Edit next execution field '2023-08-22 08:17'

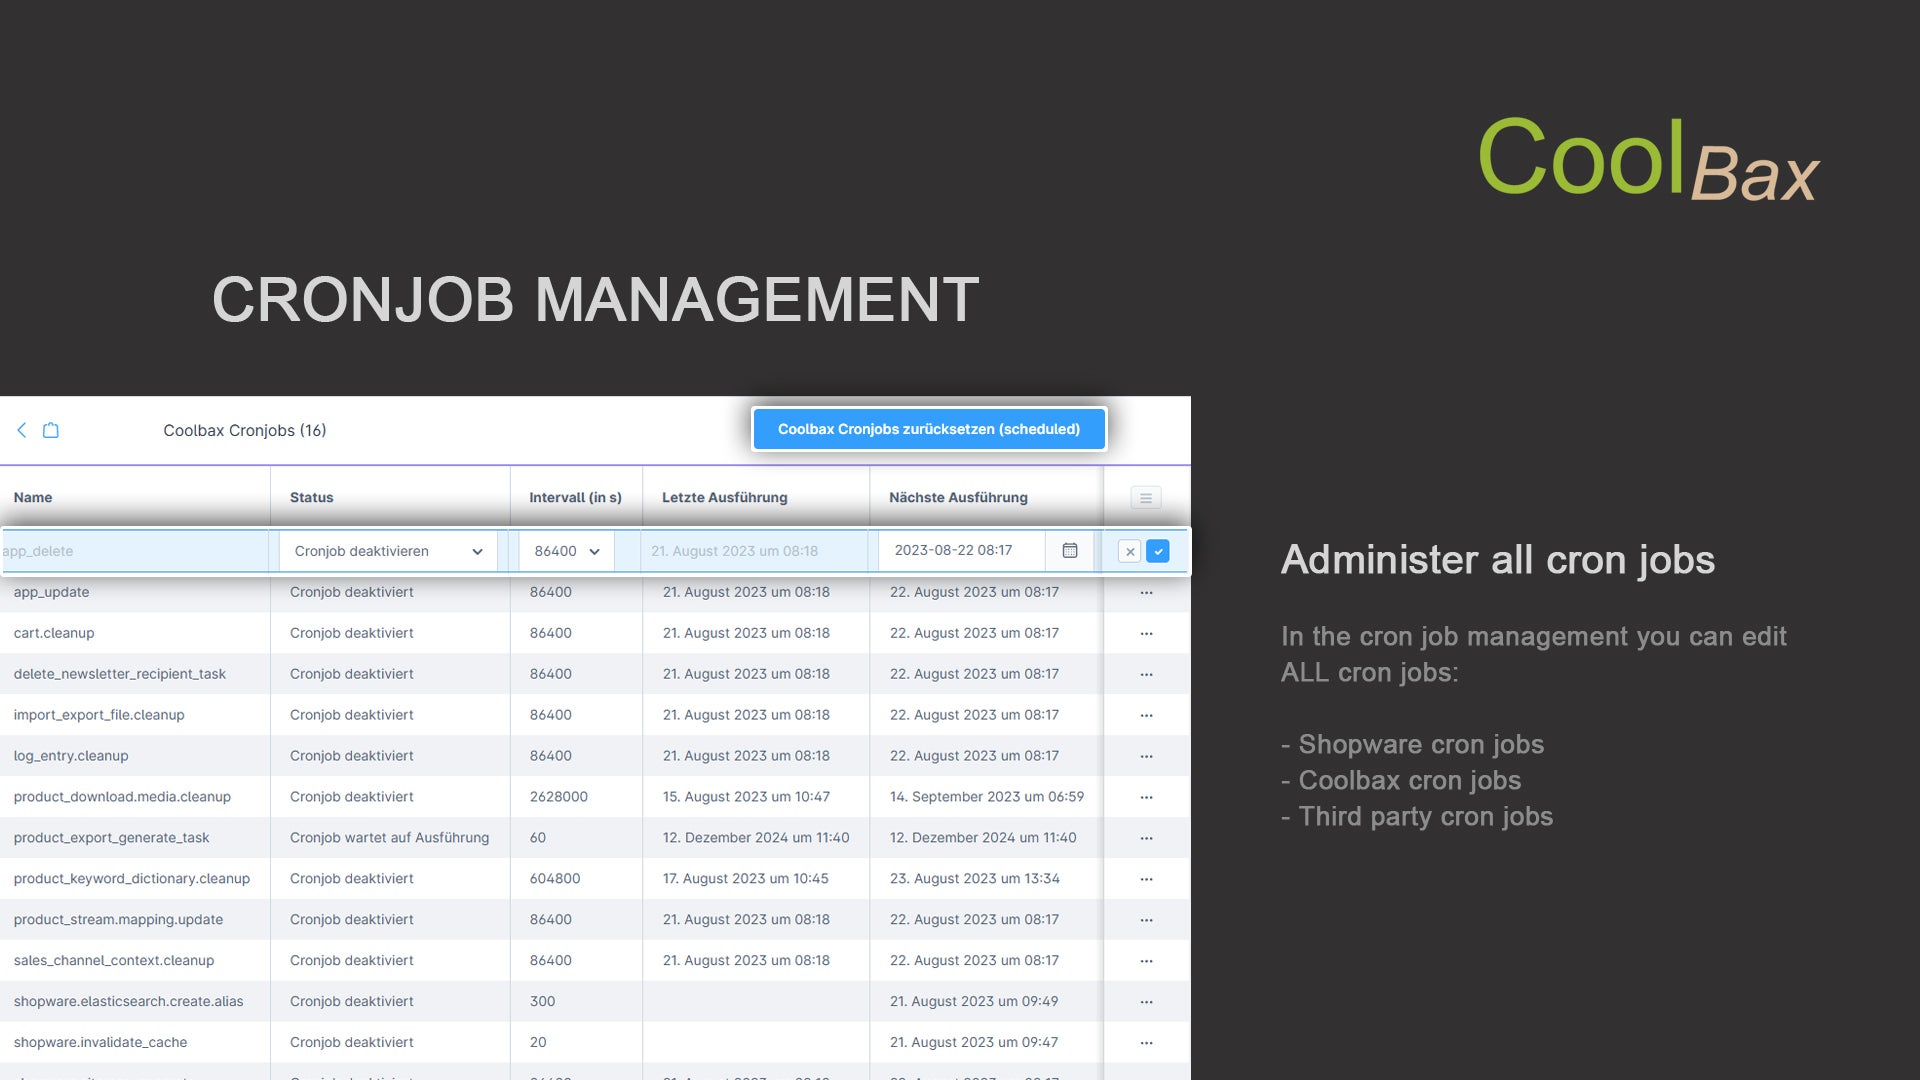tap(962, 551)
